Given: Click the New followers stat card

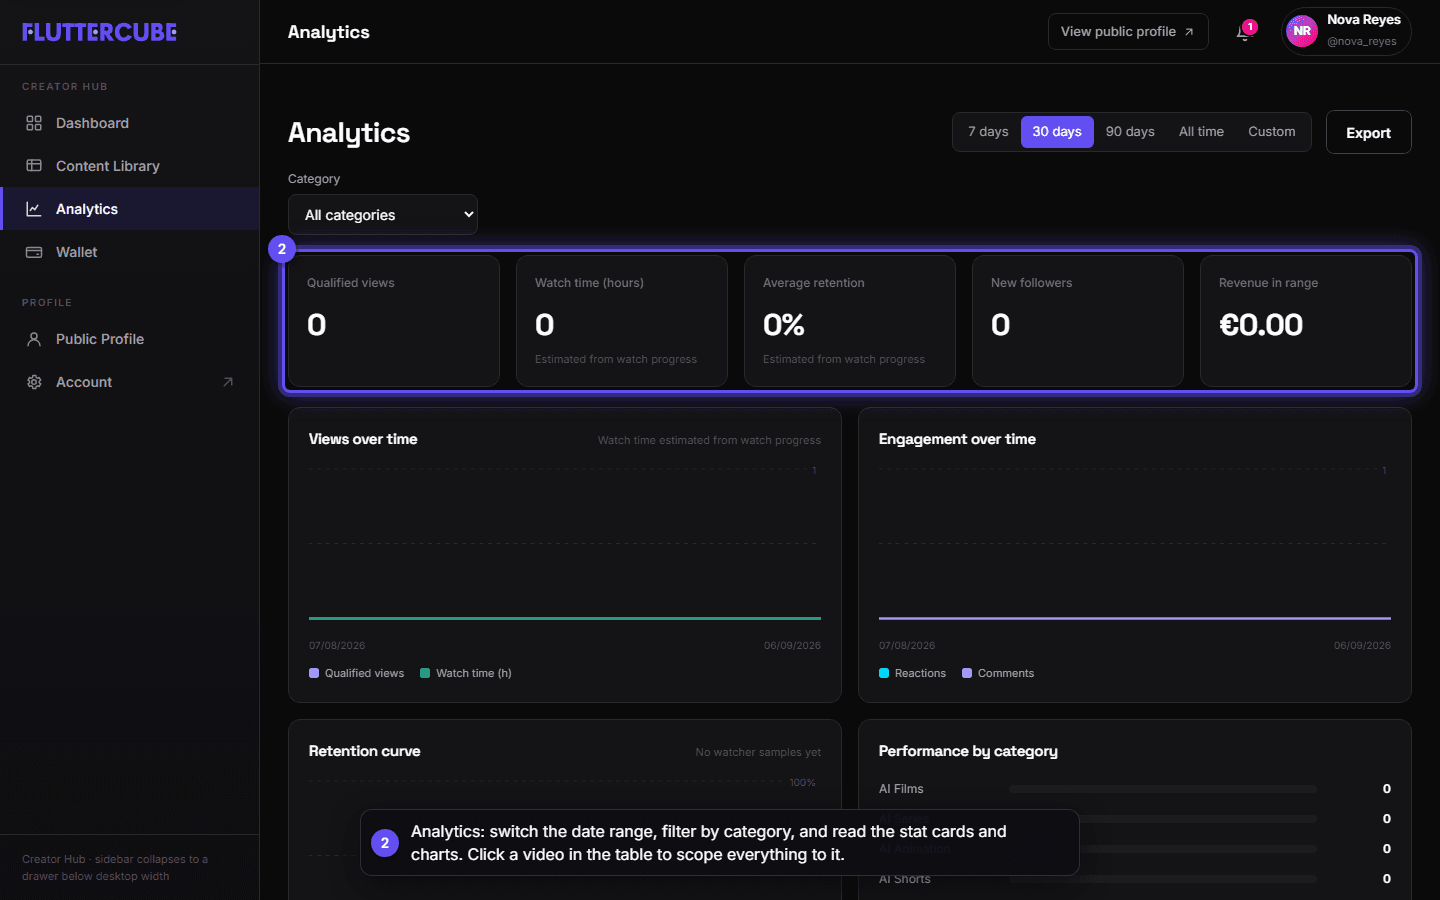Looking at the screenshot, I should pyautogui.click(x=1078, y=321).
